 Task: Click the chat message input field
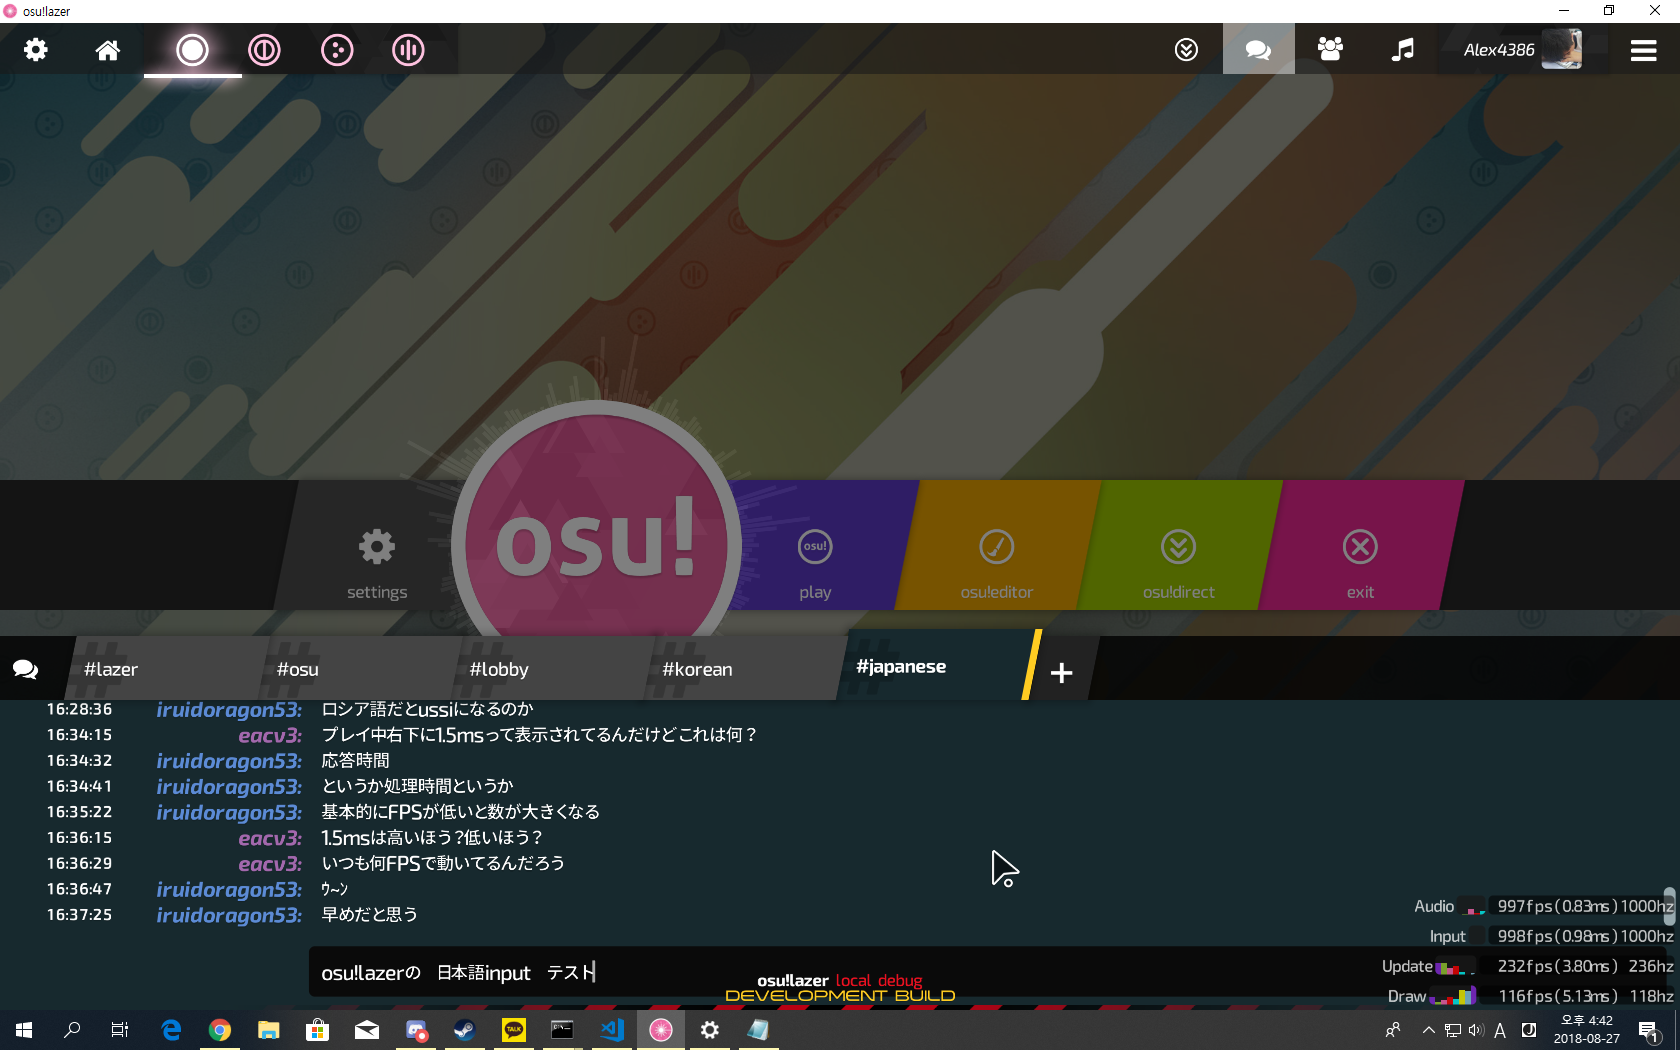point(700,972)
